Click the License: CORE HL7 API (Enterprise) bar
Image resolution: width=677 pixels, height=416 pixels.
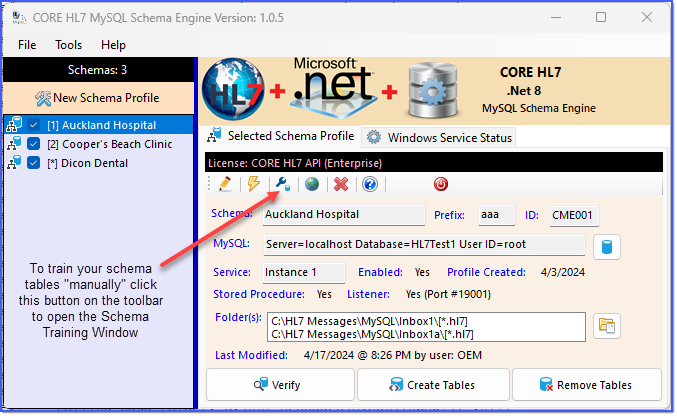(x=433, y=163)
